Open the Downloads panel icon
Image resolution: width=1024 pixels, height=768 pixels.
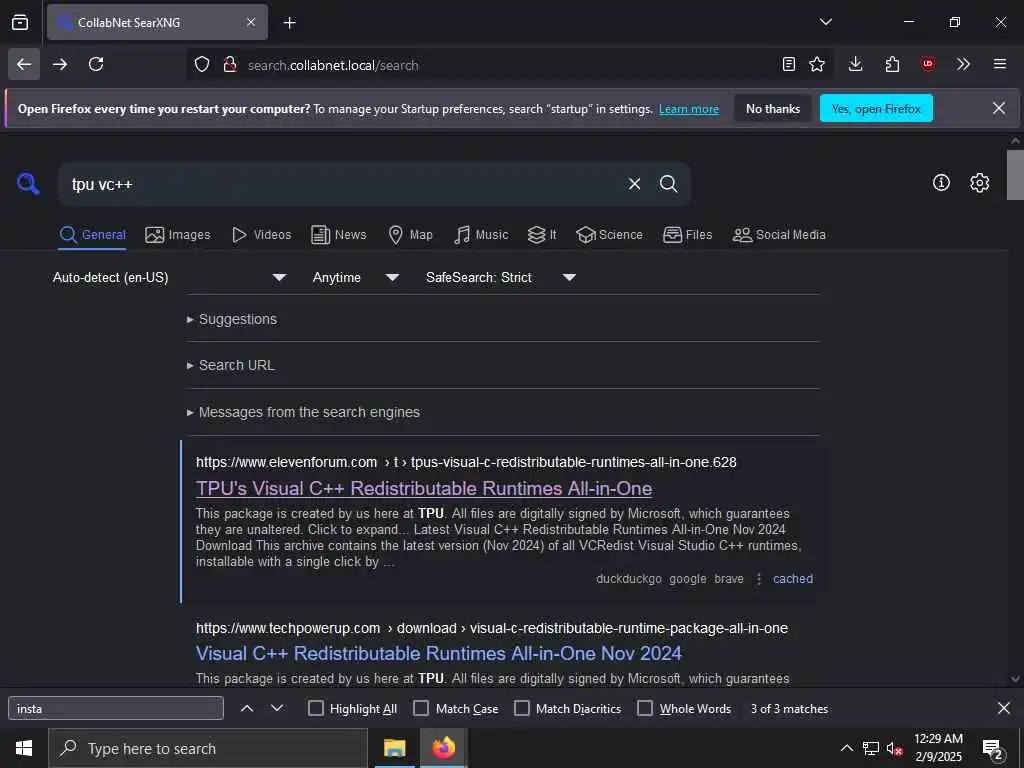point(856,64)
